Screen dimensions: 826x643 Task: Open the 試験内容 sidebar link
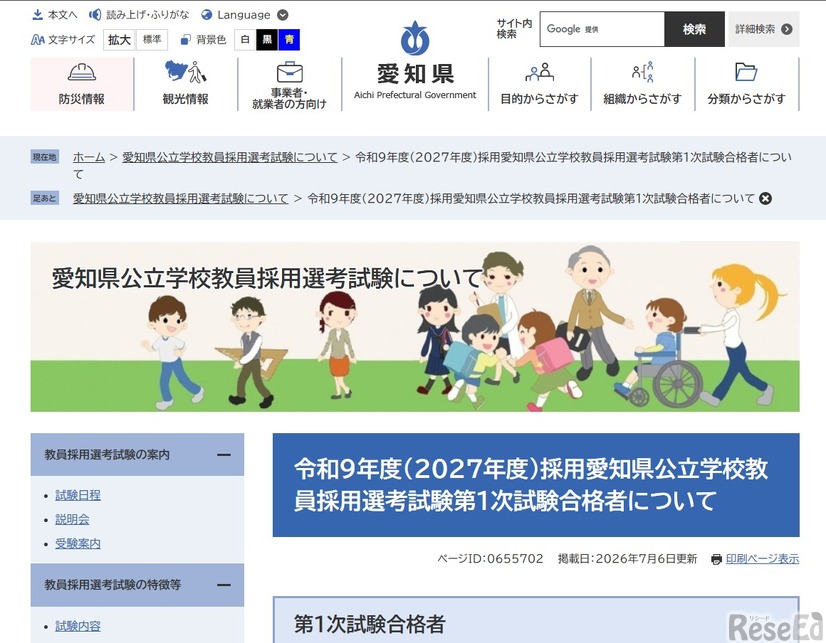pos(78,626)
